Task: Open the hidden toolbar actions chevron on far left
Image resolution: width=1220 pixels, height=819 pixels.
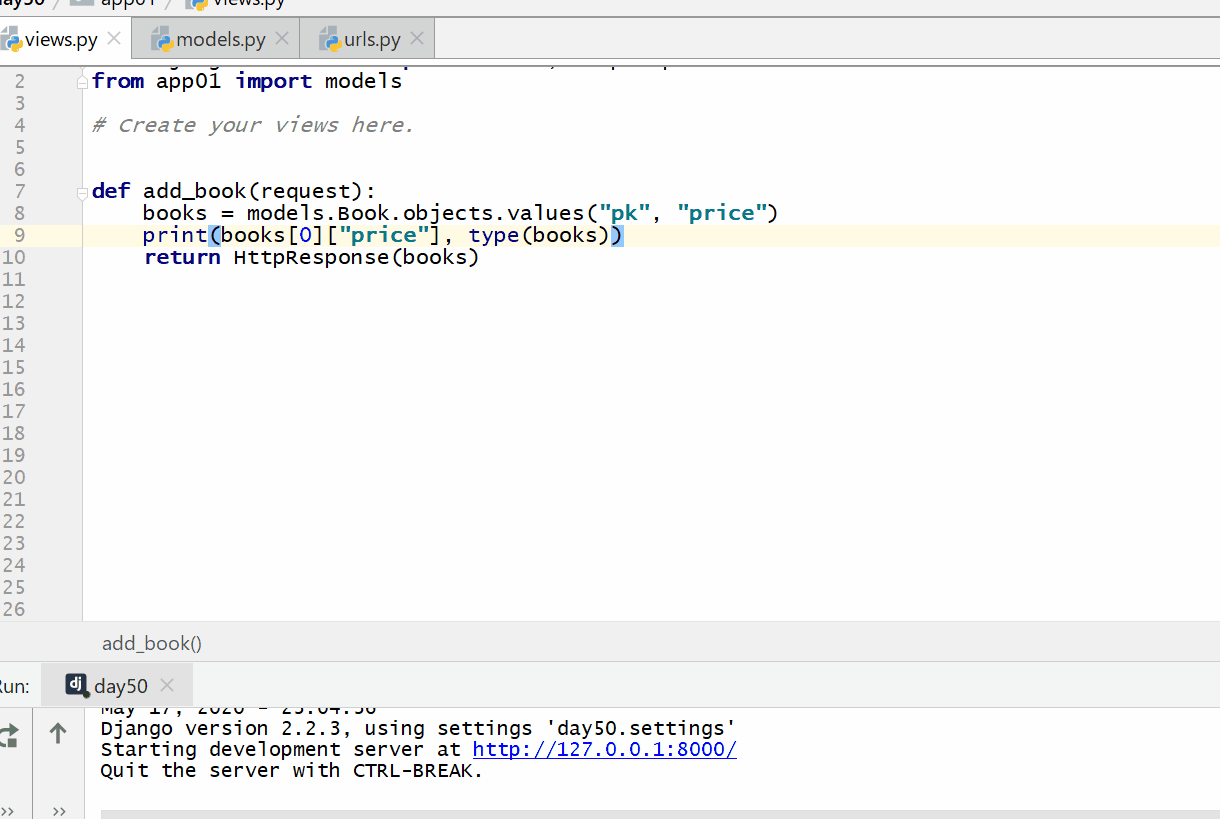Action: (x=8, y=810)
